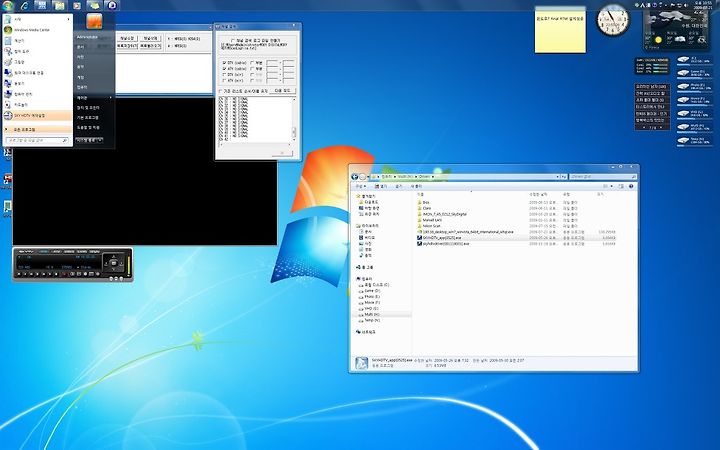Click the CPU meter gadget

click(652, 66)
